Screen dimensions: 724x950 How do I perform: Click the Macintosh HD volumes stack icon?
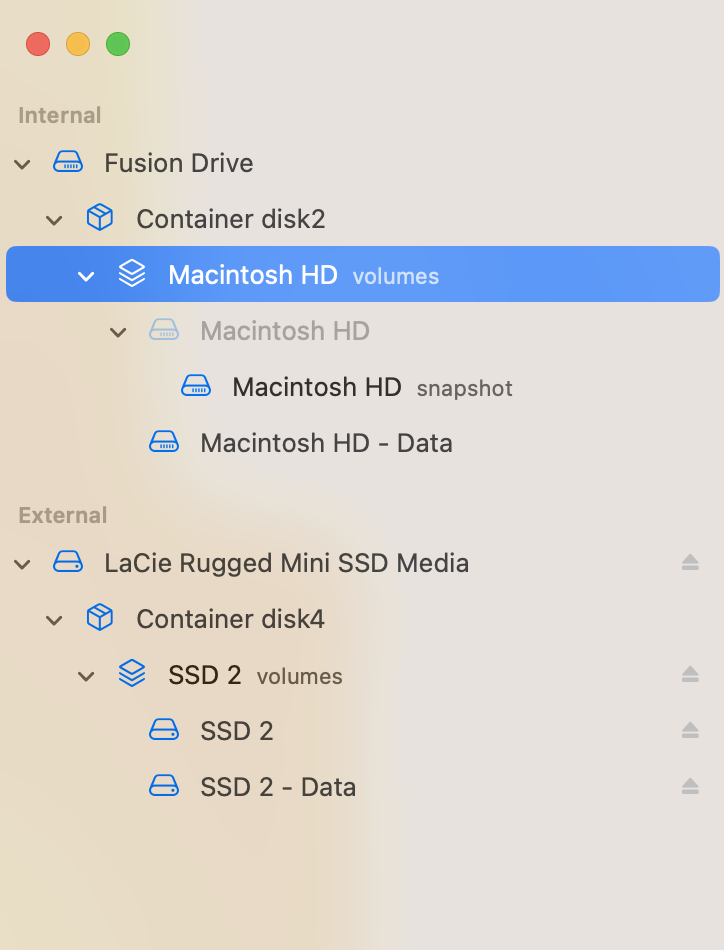pos(132,274)
